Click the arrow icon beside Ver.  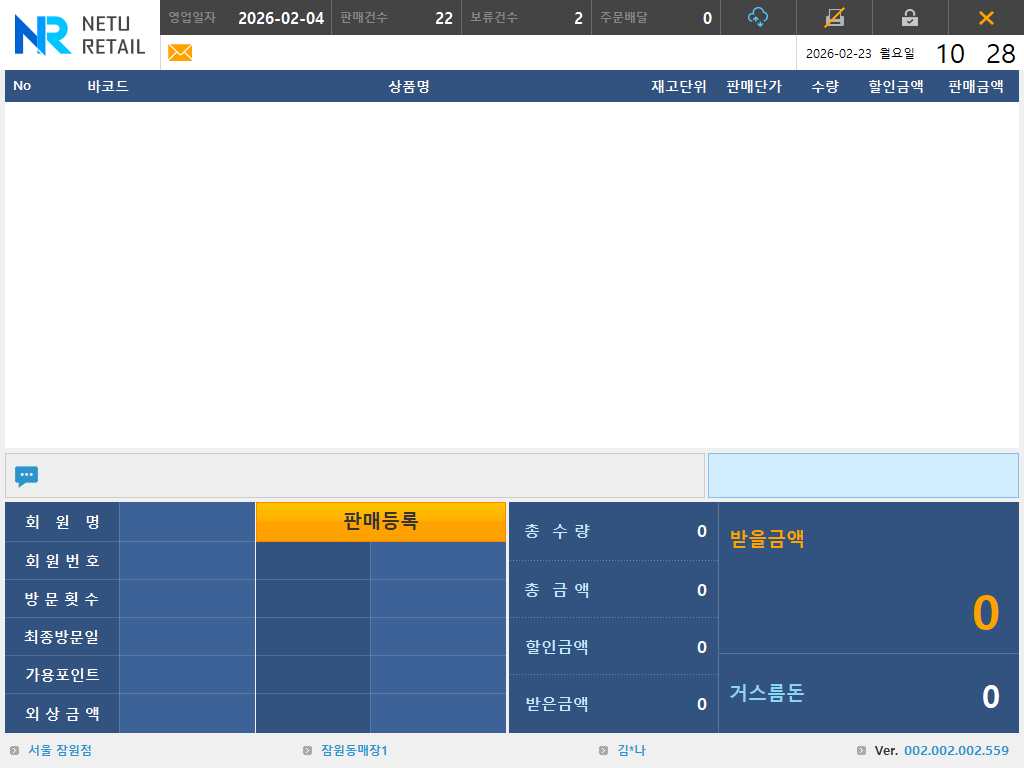(861, 750)
